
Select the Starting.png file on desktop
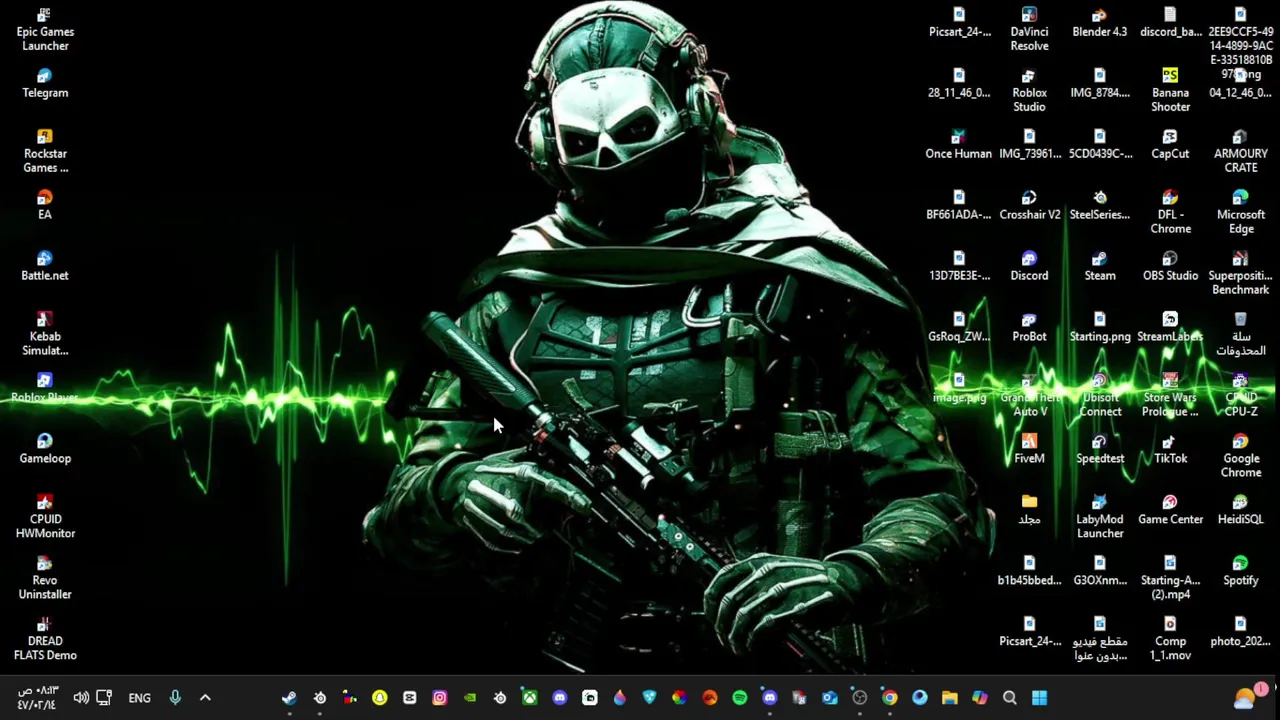point(1100,328)
